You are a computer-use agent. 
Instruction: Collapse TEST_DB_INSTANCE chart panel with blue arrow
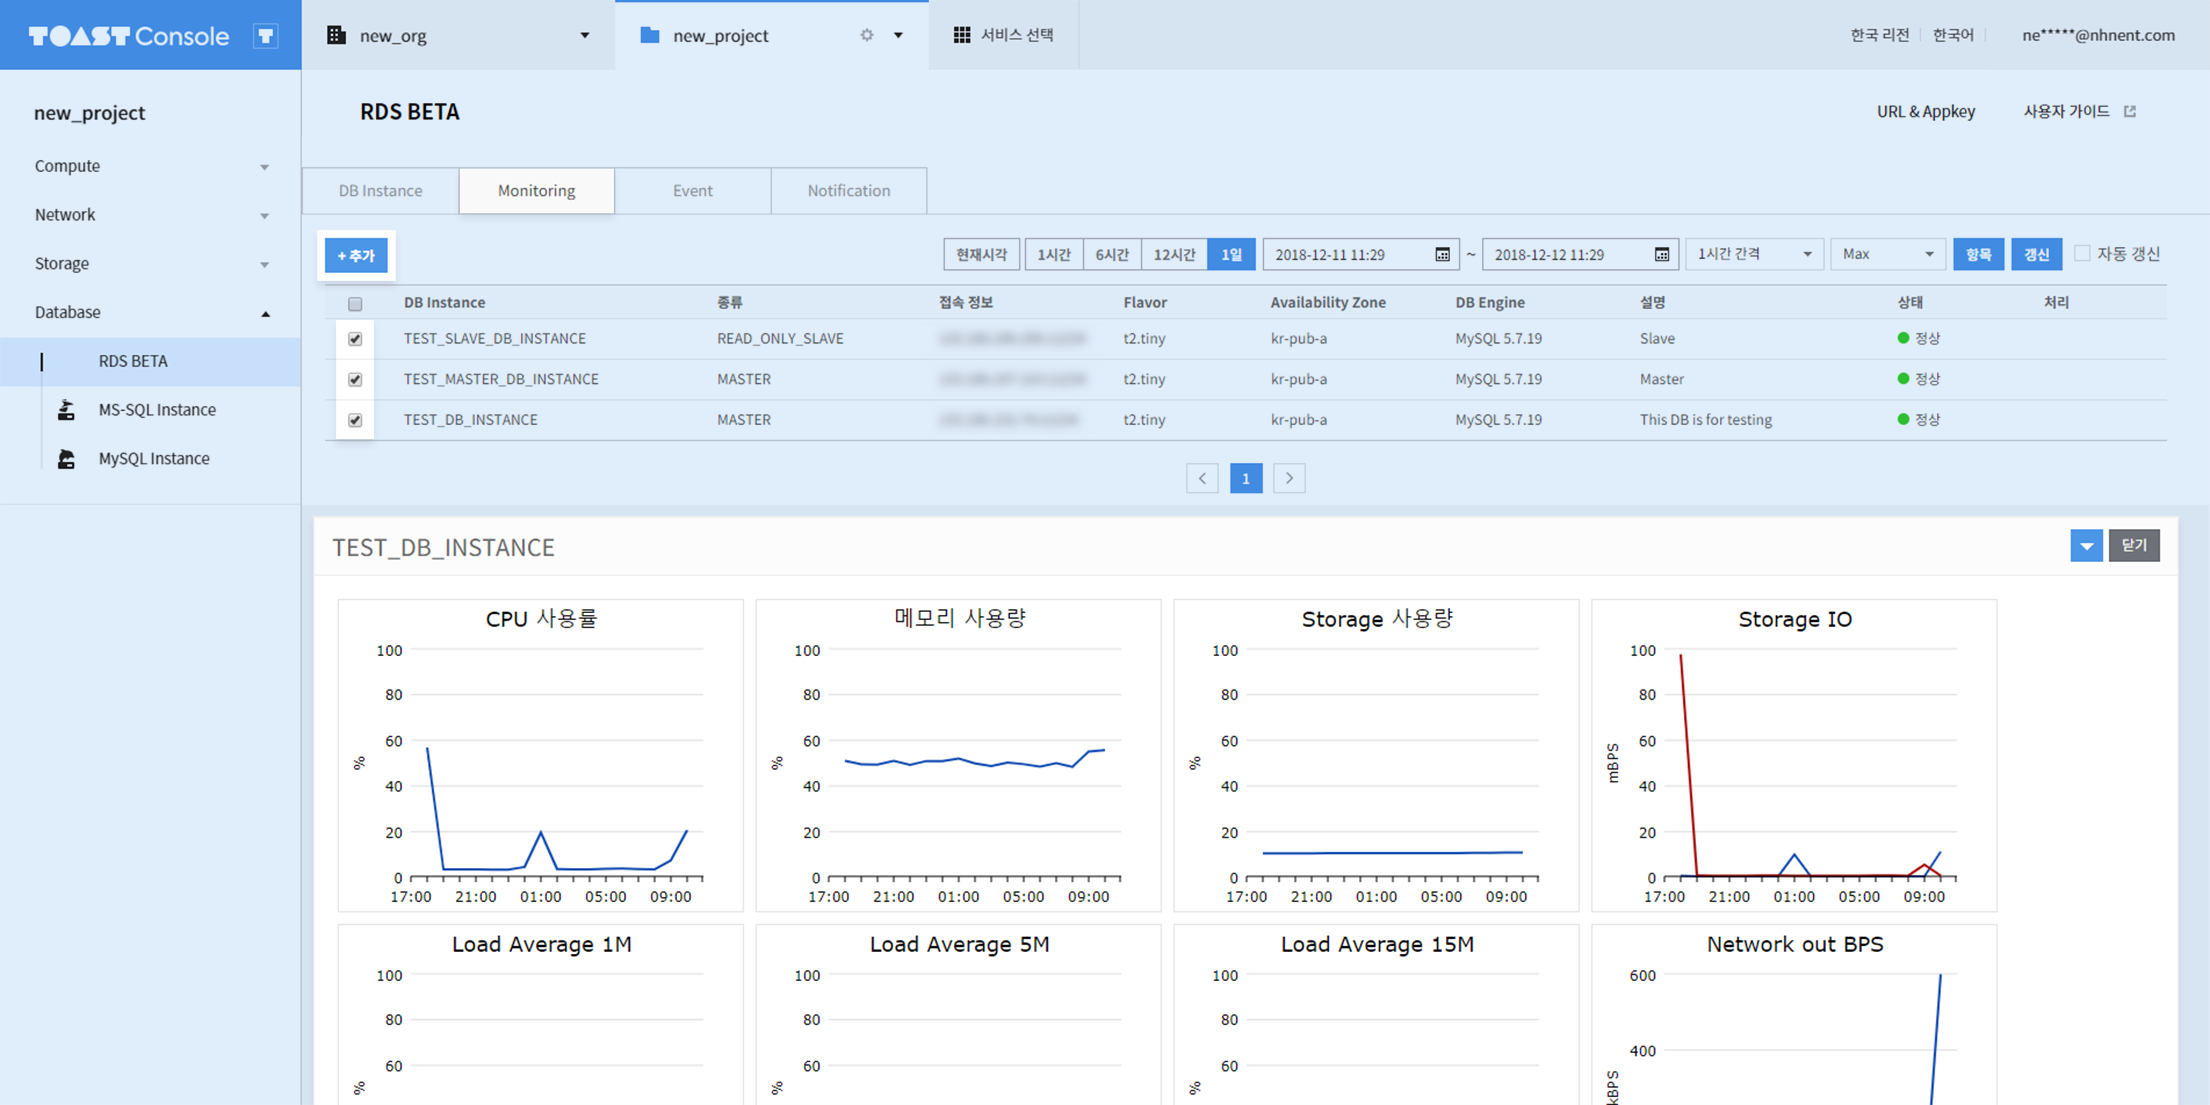2086,546
